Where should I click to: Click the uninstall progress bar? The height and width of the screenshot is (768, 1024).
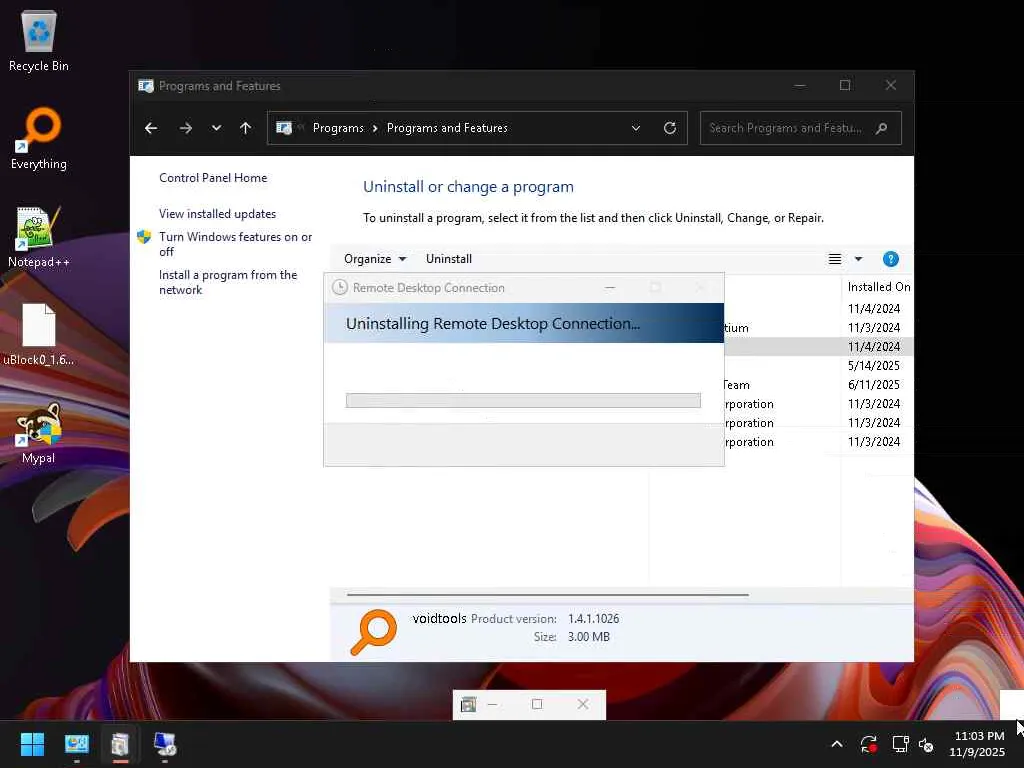(x=523, y=400)
